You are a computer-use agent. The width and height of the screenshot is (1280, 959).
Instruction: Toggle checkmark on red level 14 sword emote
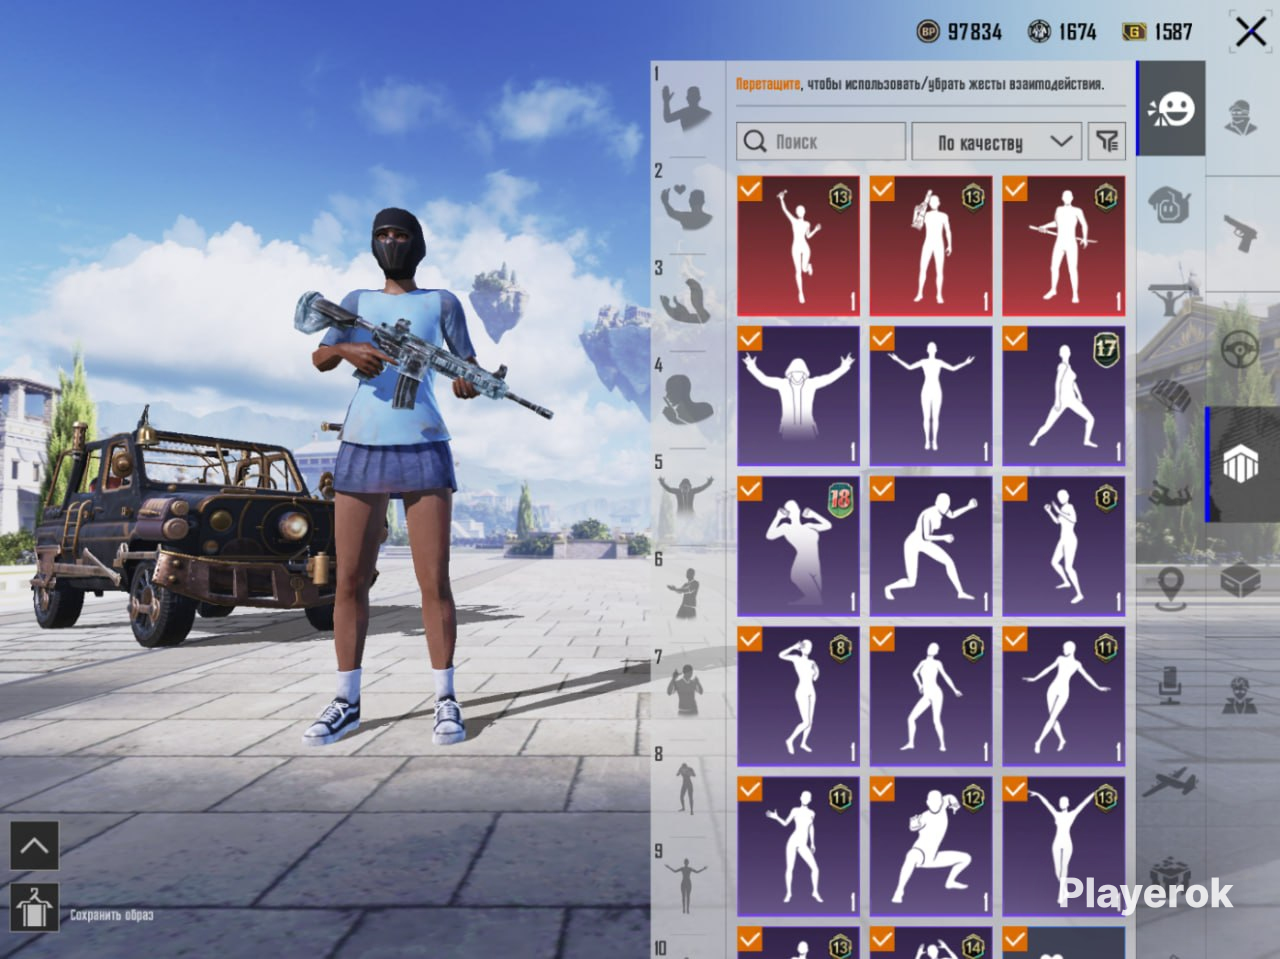[1015, 188]
